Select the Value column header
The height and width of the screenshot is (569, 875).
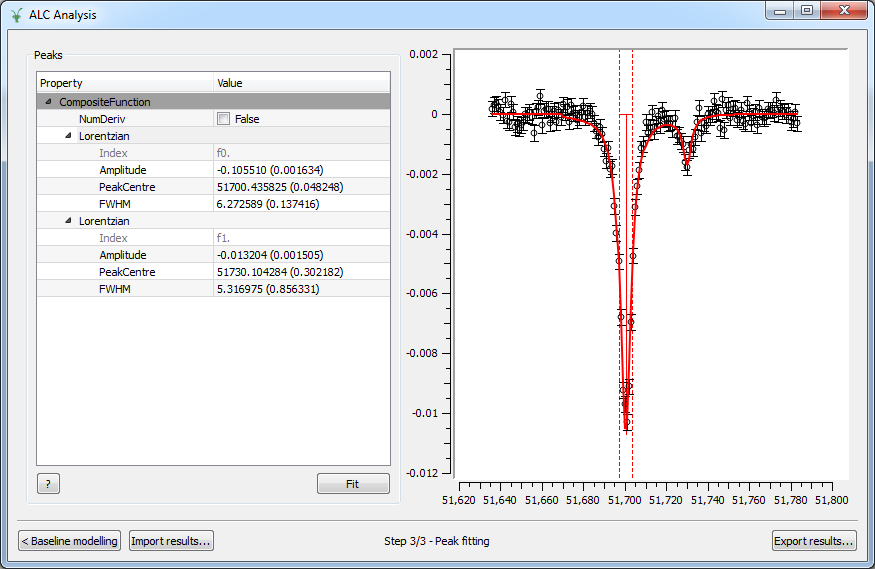pyautogui.click(x=301, y=83)
